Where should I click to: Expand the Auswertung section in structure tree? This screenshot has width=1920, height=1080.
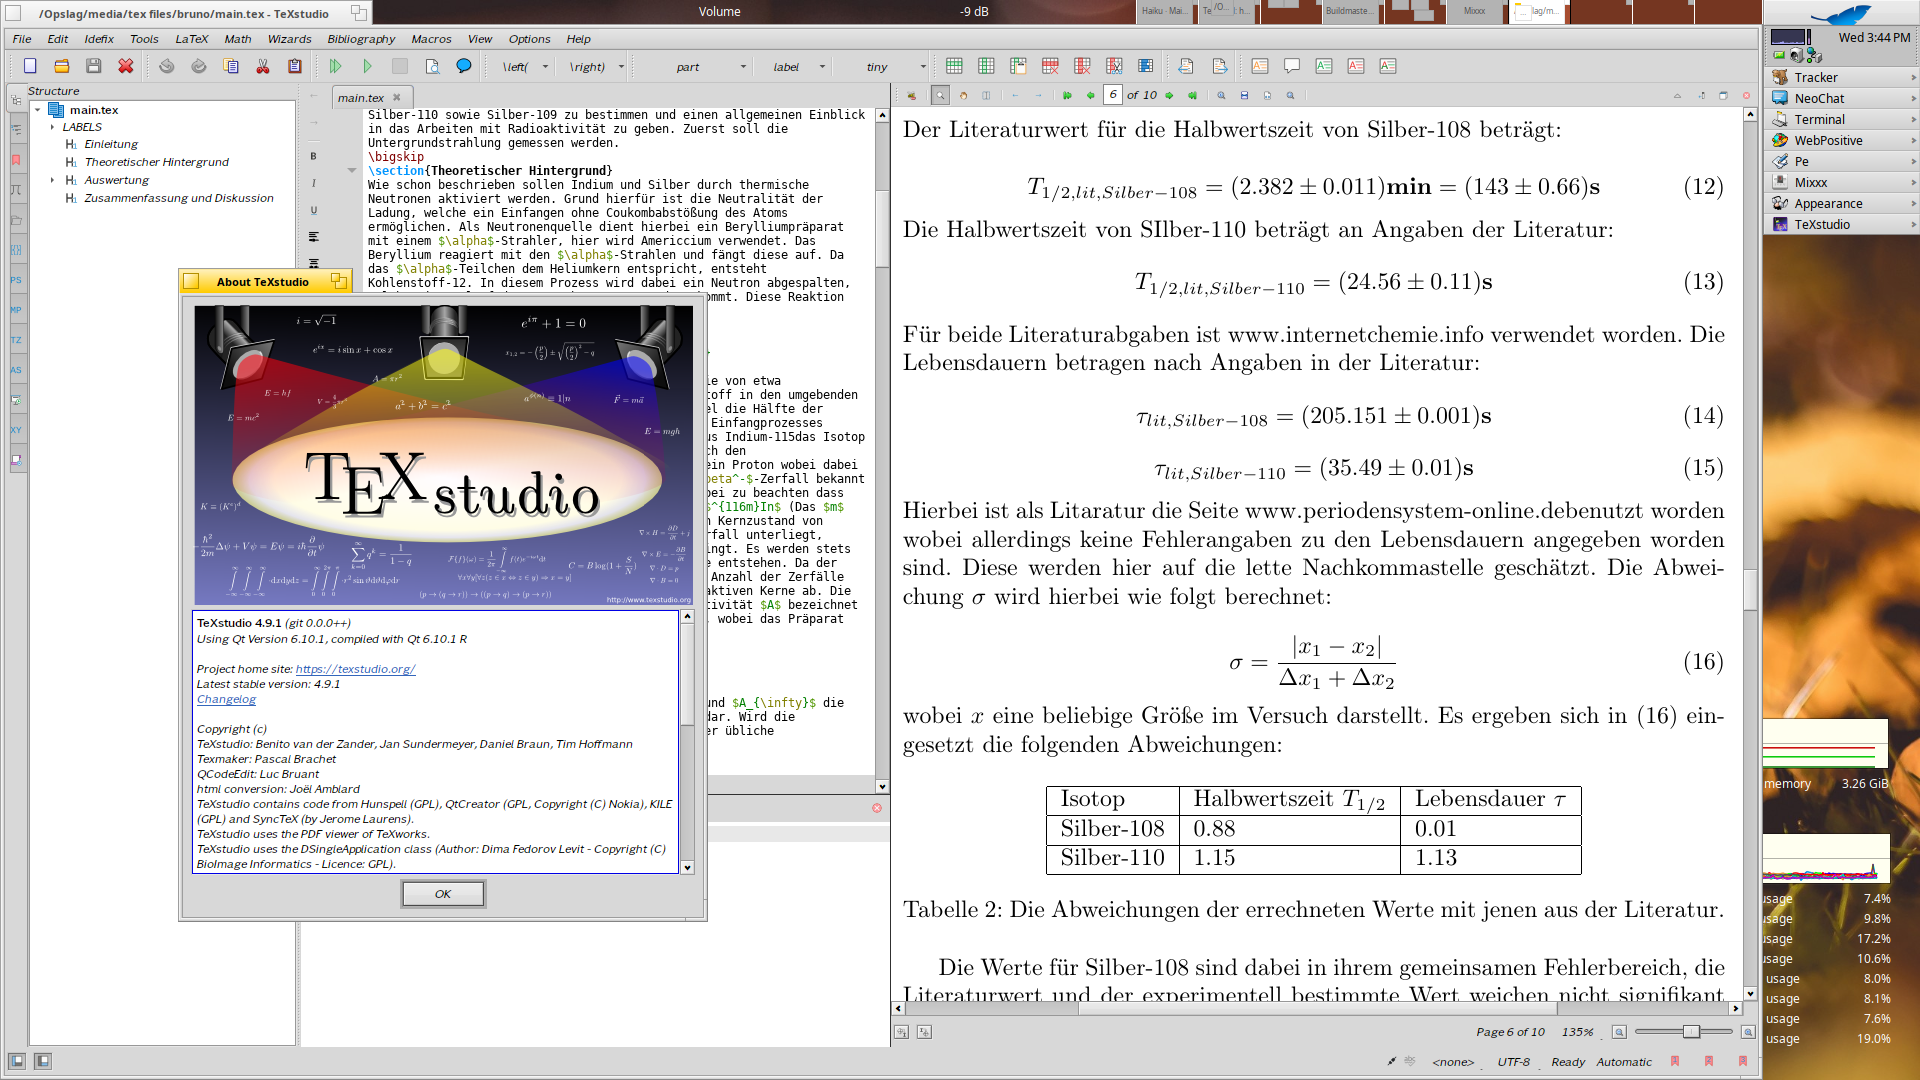52,180
